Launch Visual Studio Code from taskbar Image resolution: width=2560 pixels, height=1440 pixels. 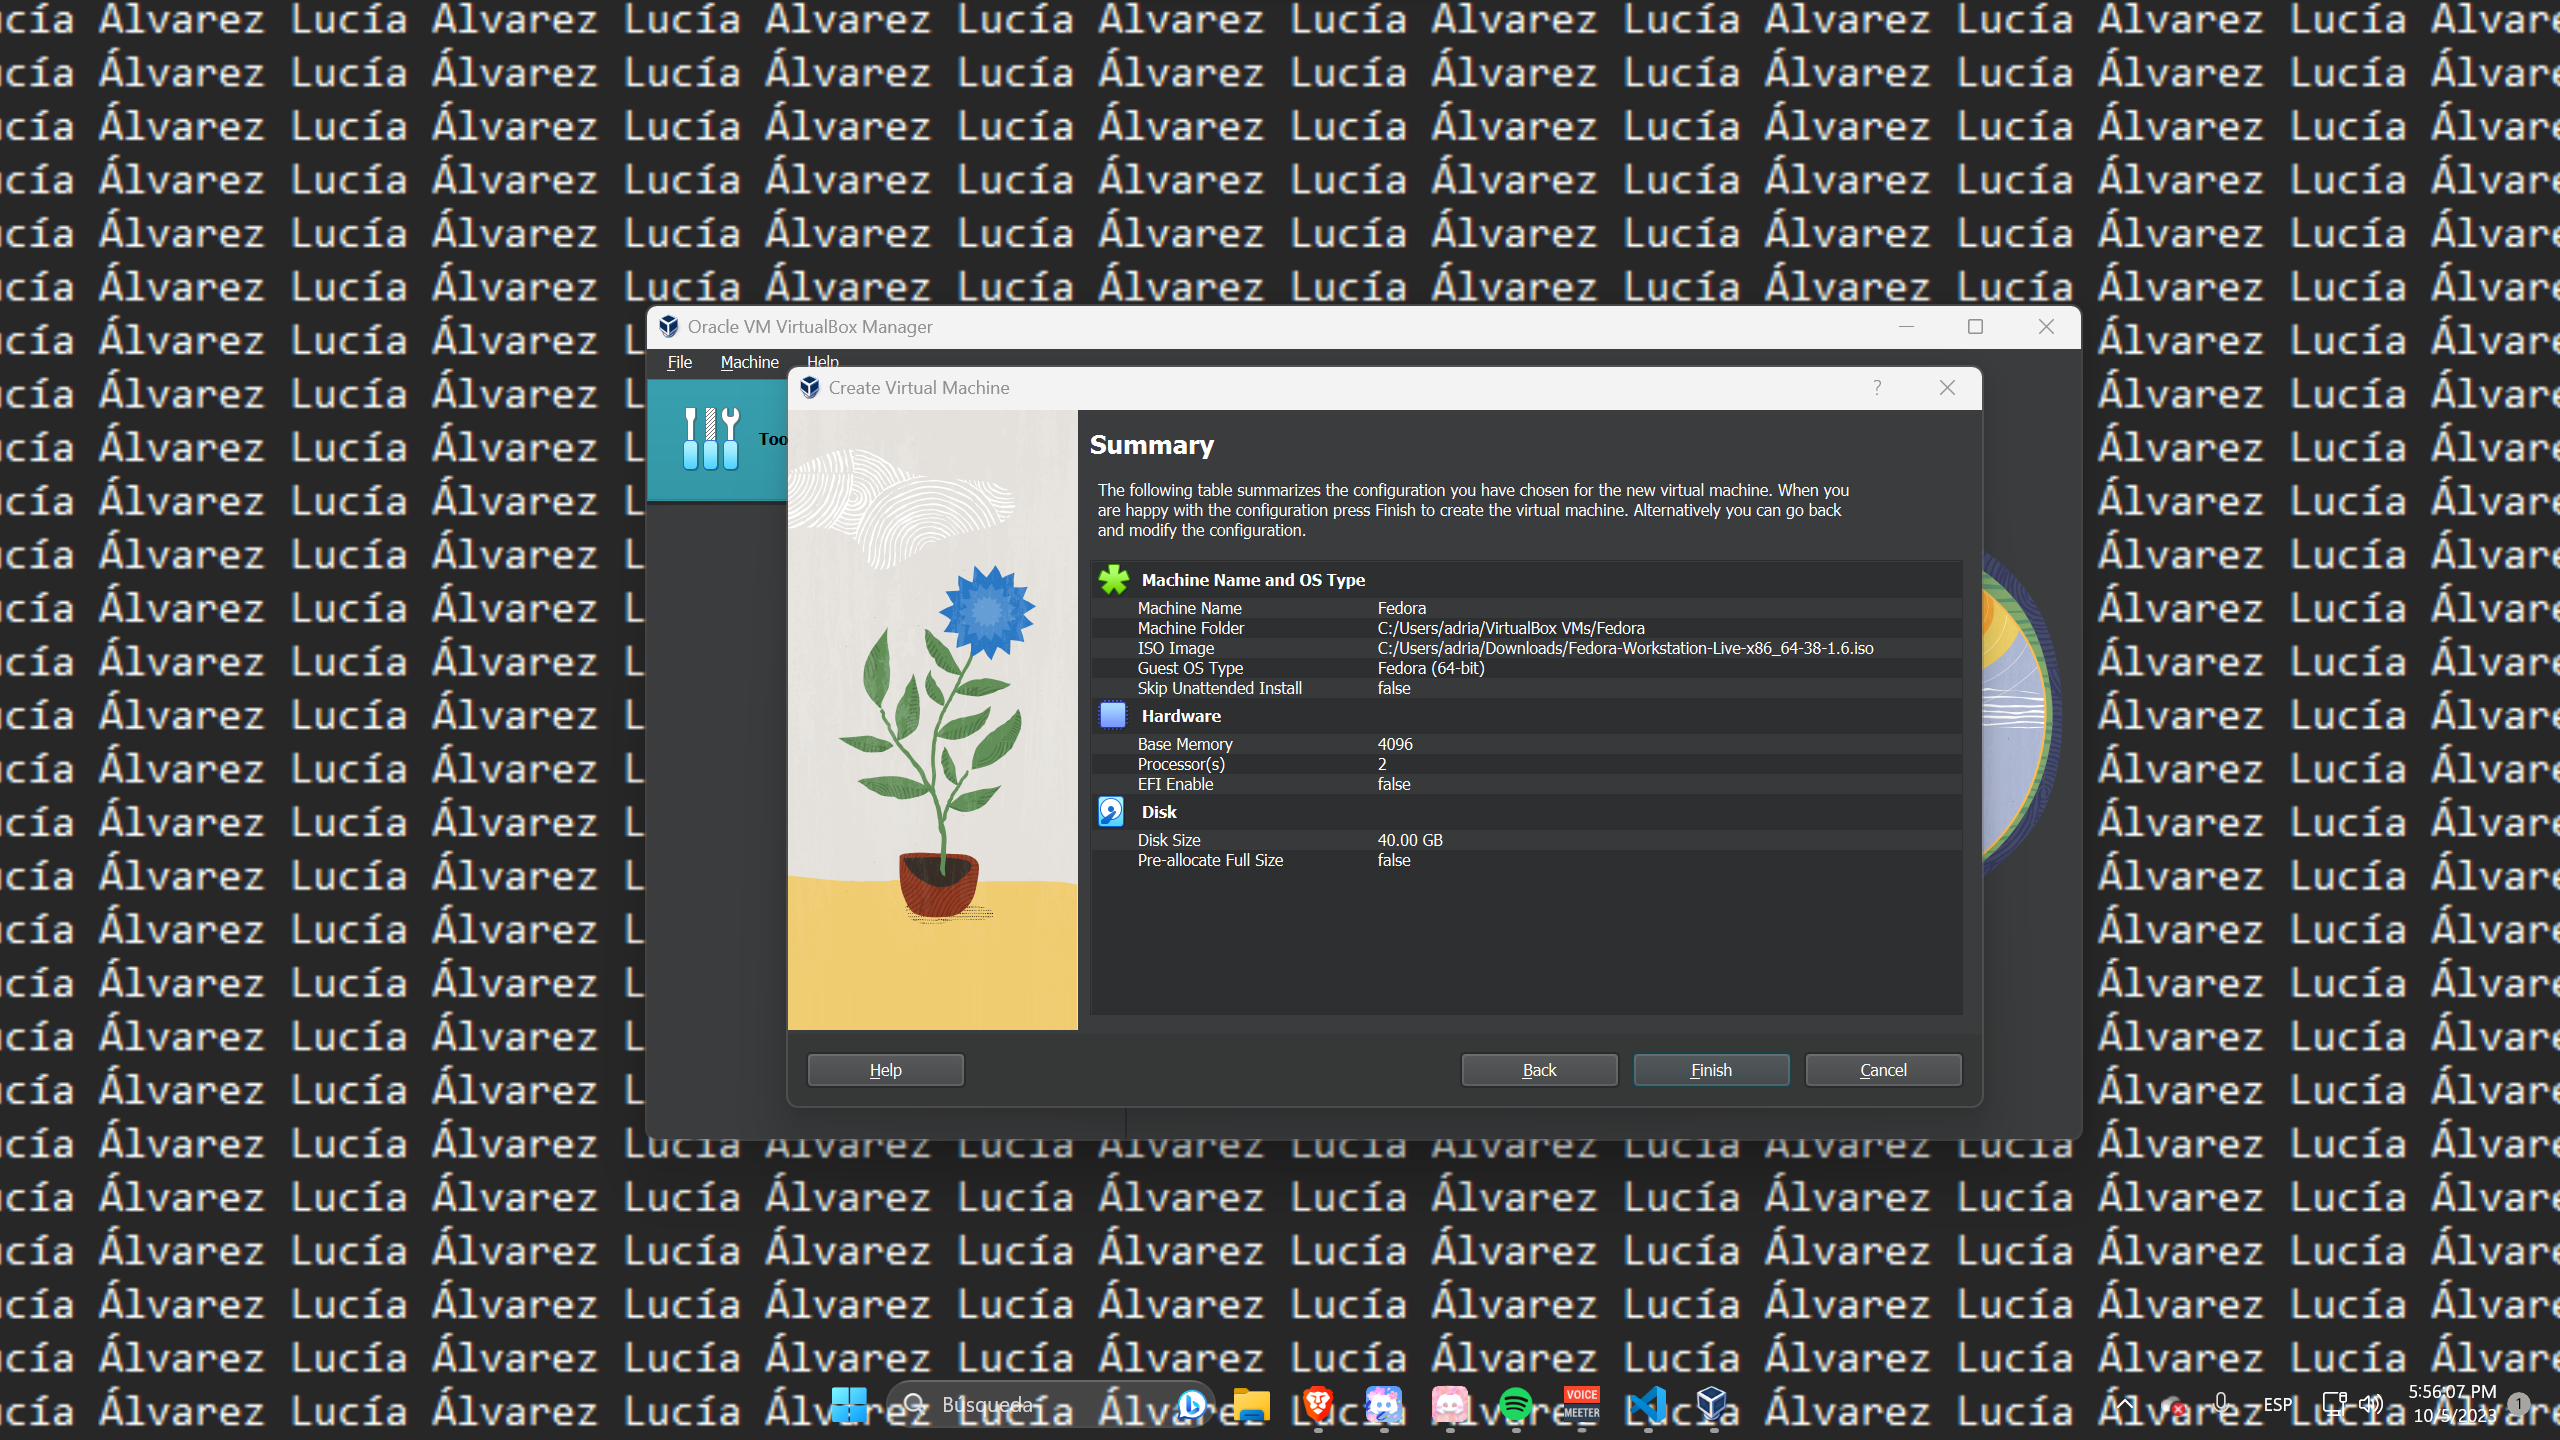point(1647,1405)
